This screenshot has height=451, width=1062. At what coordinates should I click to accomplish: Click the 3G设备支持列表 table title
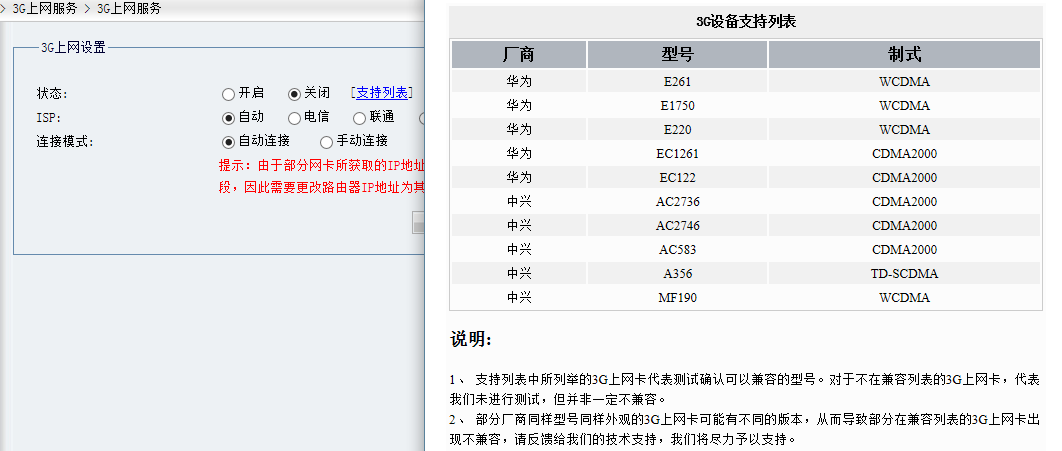tap(745, 22)
